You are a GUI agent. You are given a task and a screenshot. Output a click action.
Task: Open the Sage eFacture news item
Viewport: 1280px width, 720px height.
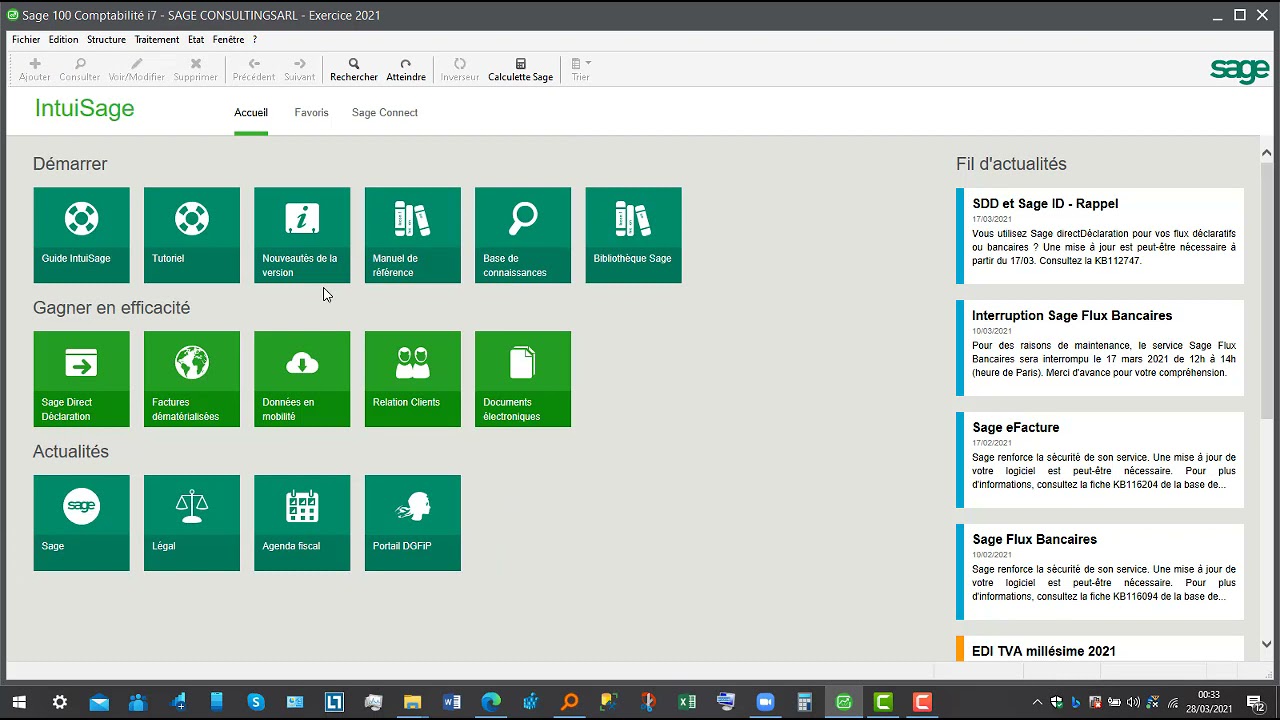(x=1100, y=460)
